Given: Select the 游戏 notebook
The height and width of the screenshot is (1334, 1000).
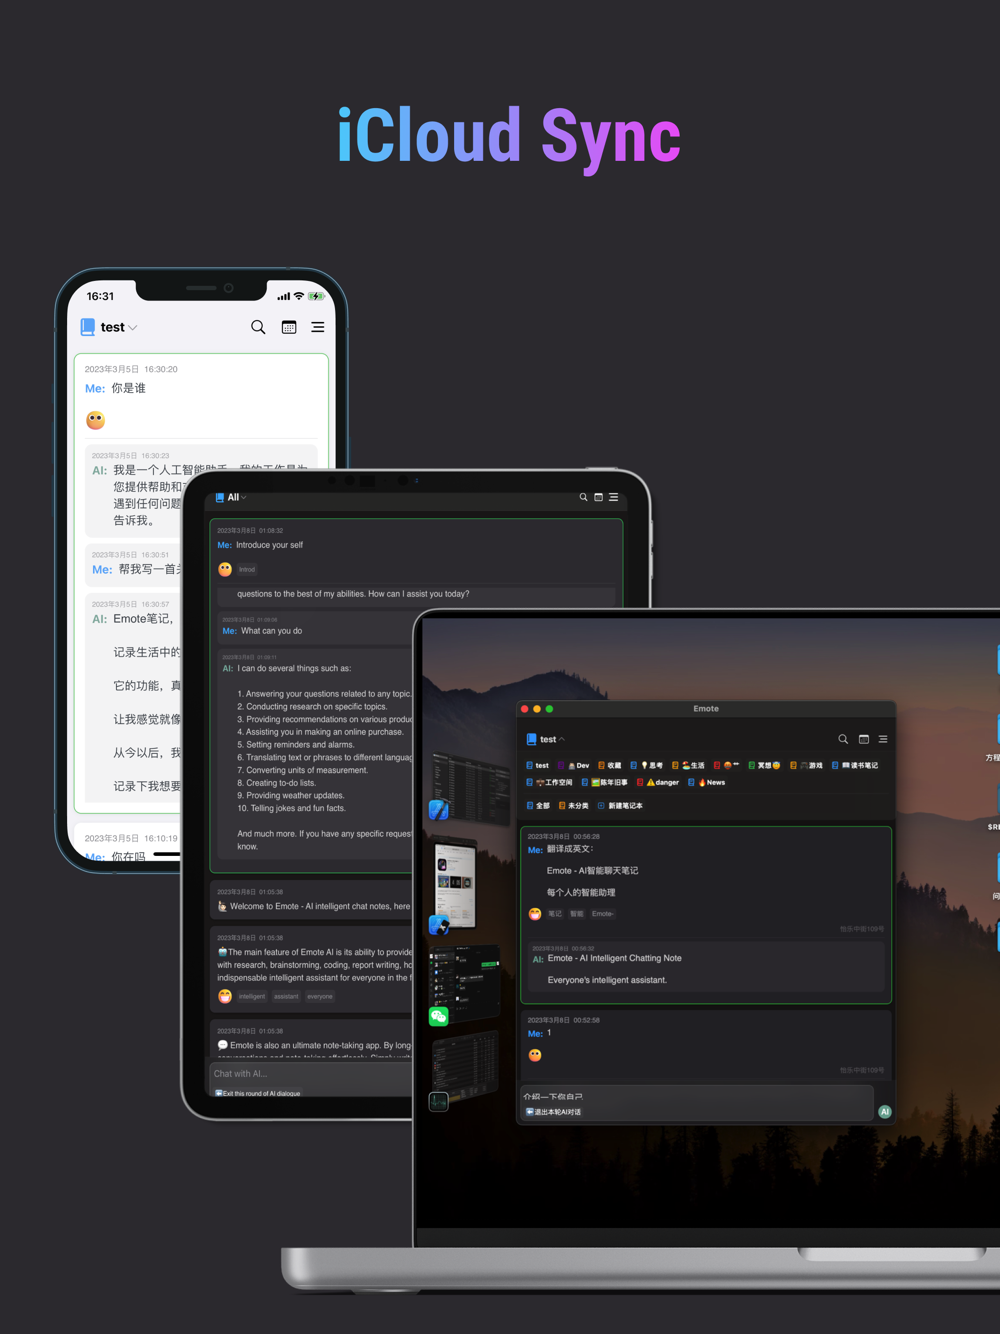Looking at the screenshot, I should coord(806,765).
